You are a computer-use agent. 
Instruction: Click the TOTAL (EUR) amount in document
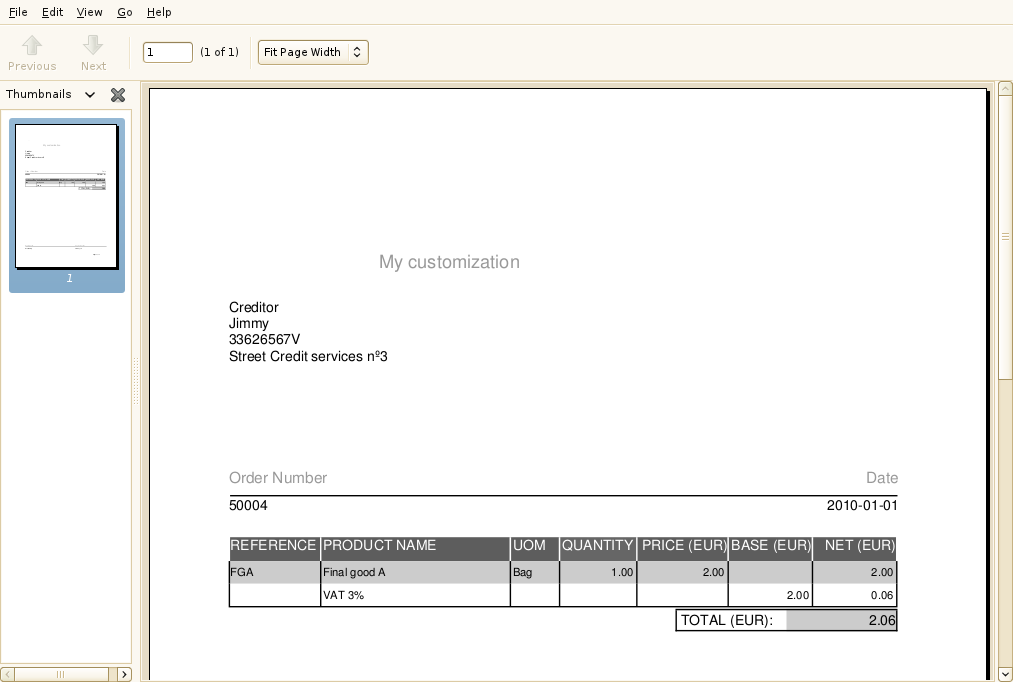[x=880, y=620]
